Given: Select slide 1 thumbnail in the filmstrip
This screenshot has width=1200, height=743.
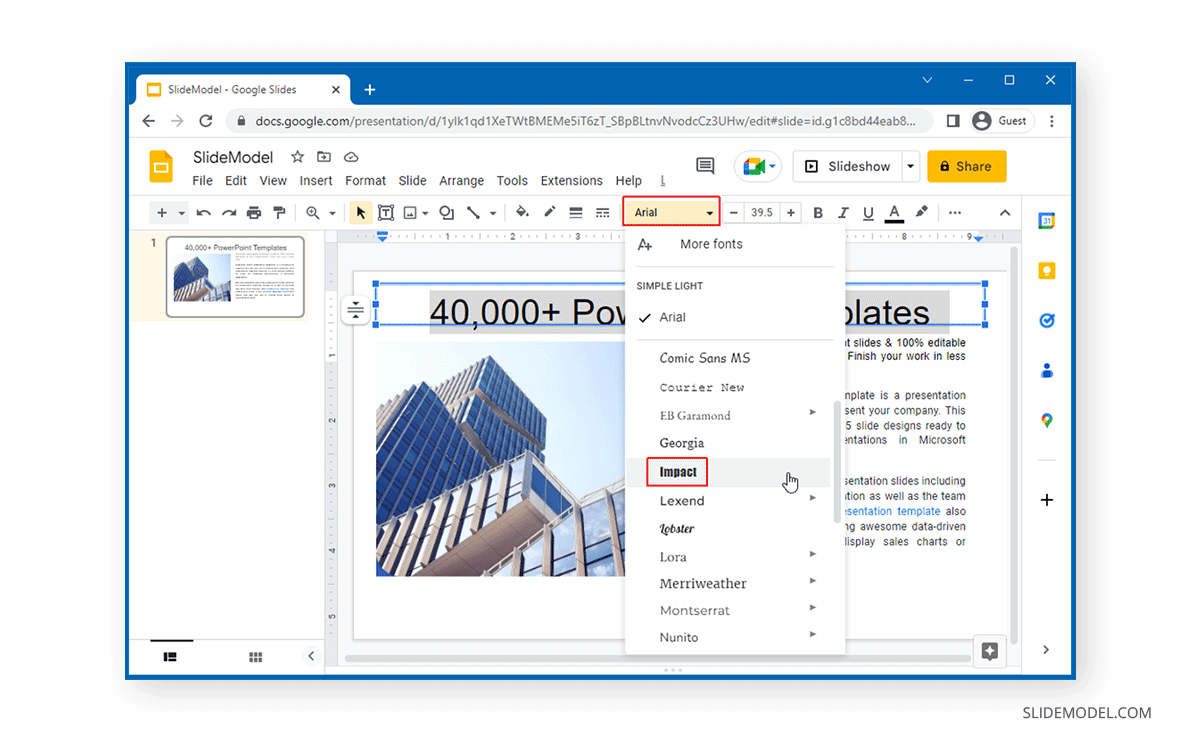Looking at the screenshot, I should click(x=235, y=277).
